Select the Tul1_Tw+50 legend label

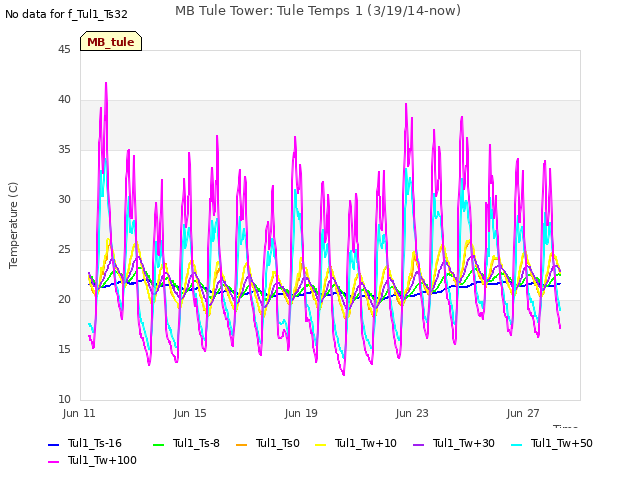562,443
